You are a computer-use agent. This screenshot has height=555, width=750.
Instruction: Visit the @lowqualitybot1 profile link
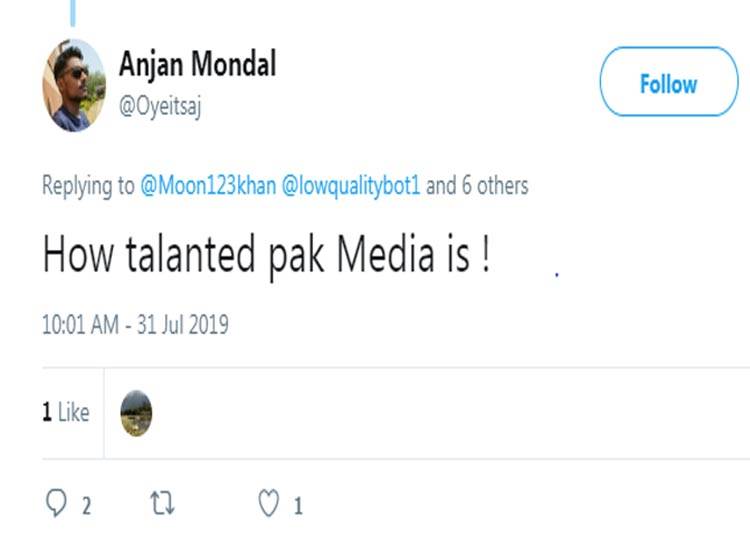click(352, 186)
